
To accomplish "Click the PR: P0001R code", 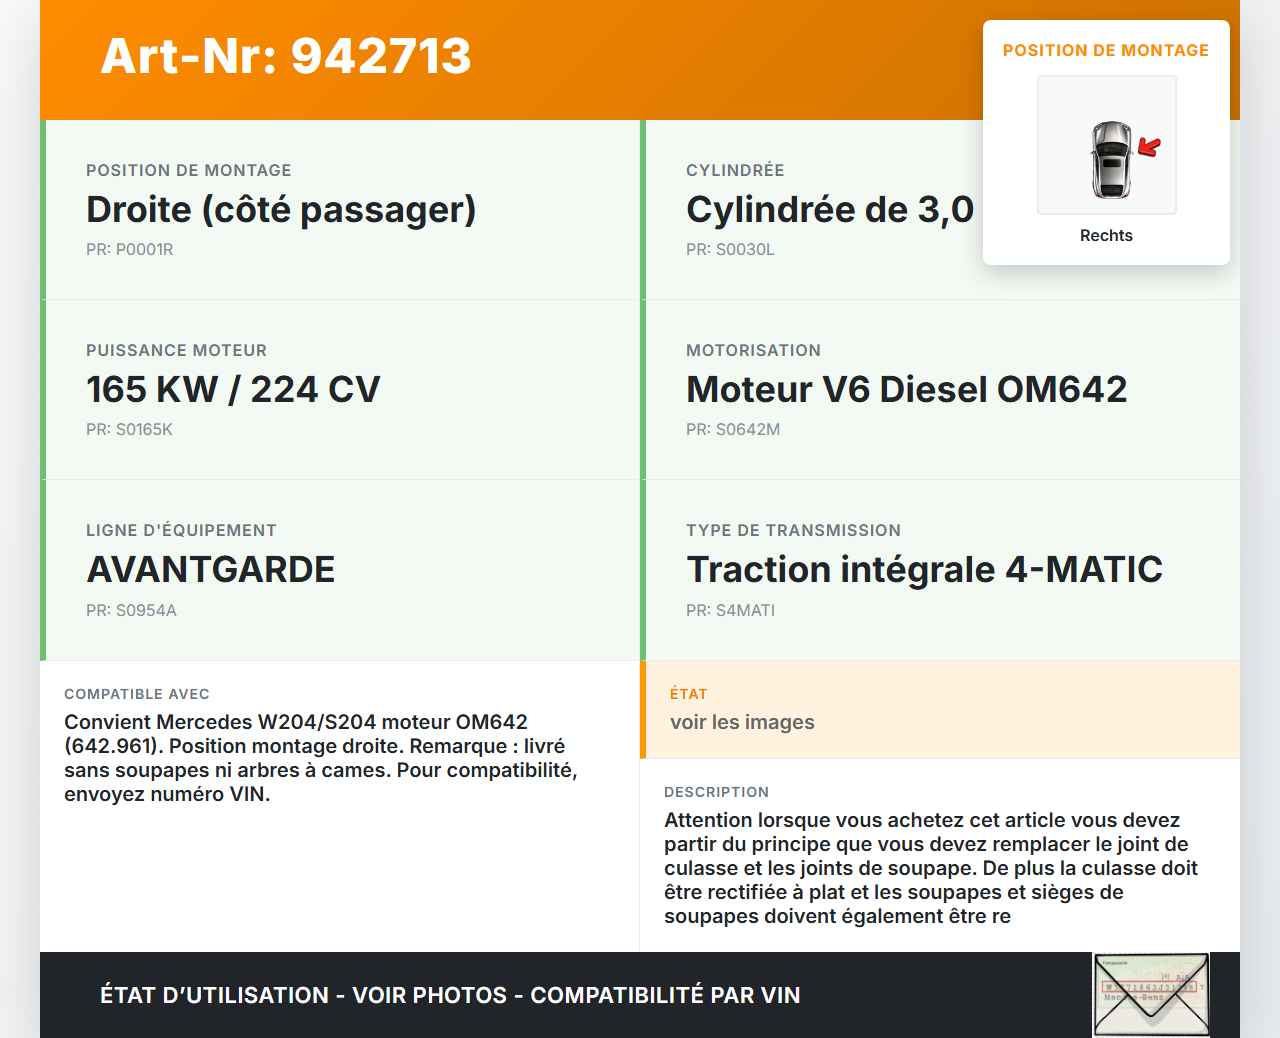I will [x=130, y=250].
